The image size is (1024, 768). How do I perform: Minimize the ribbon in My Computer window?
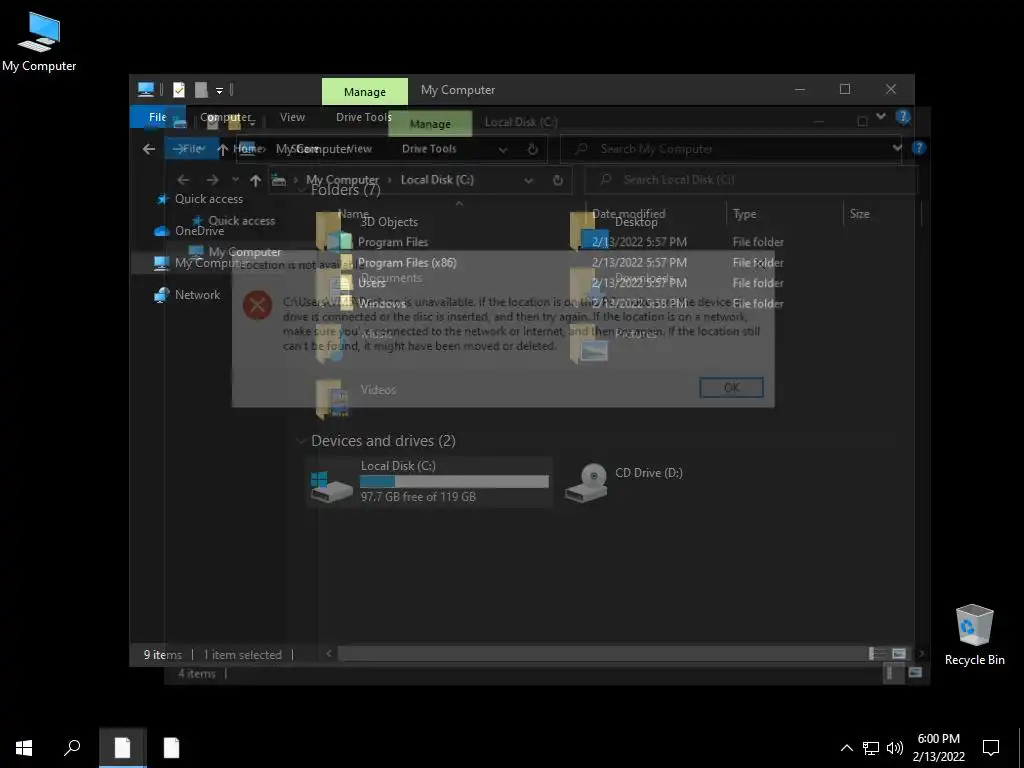(x=880, y=116)
